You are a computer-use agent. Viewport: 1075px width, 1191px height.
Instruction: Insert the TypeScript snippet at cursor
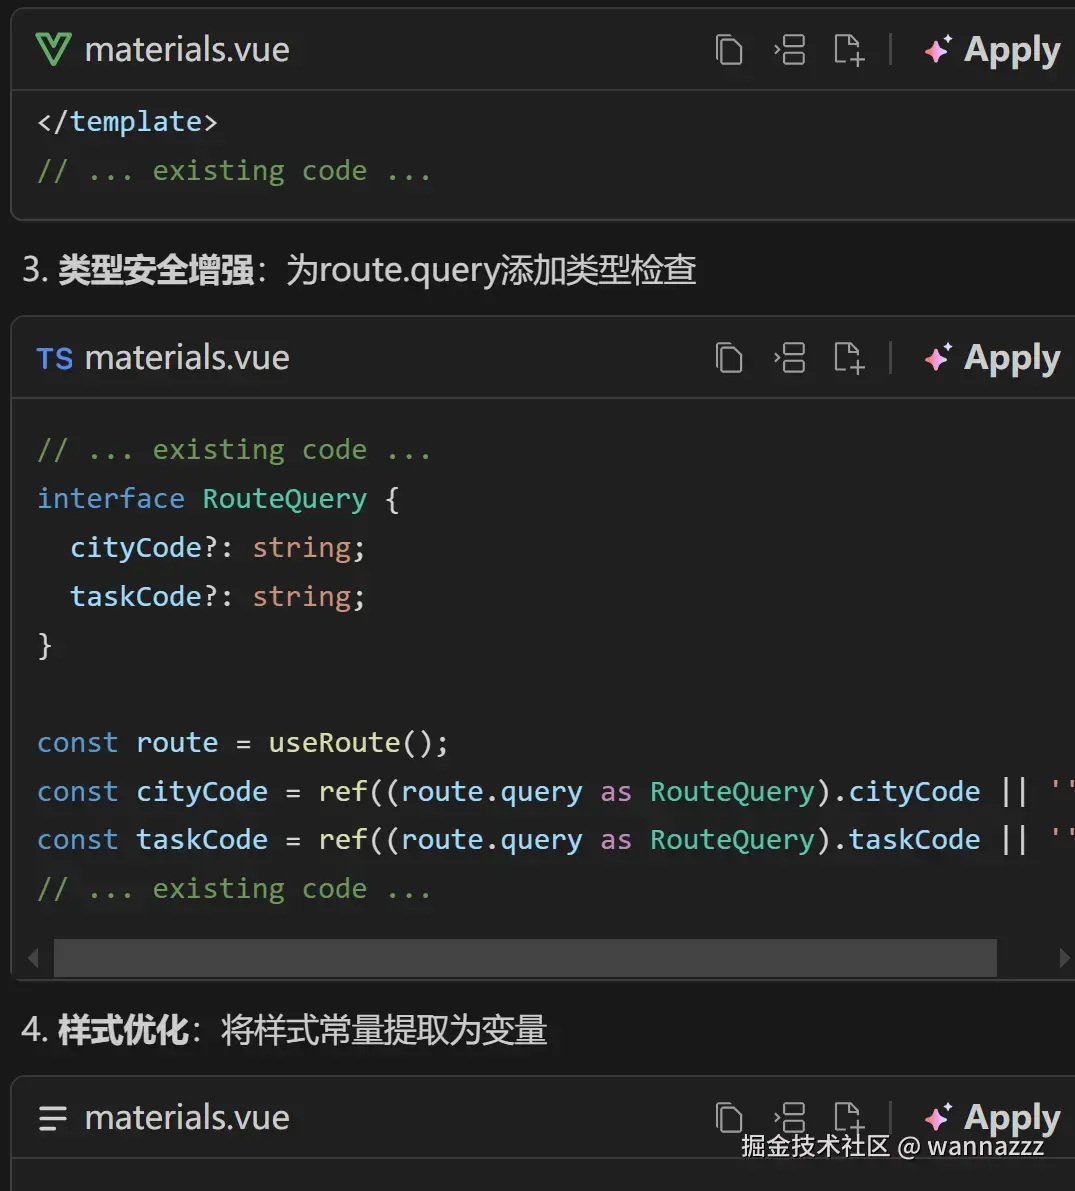coord(790,357)
